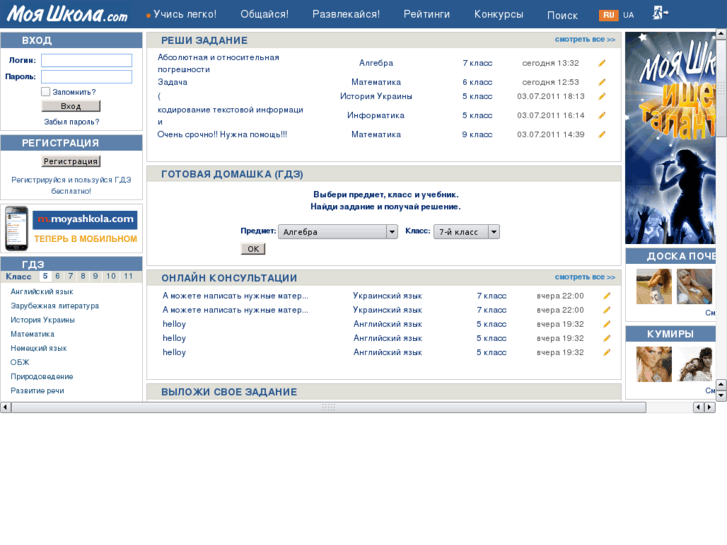
Task: Click pencil icon in Информатика task row
Action: (x=602, y=115)
